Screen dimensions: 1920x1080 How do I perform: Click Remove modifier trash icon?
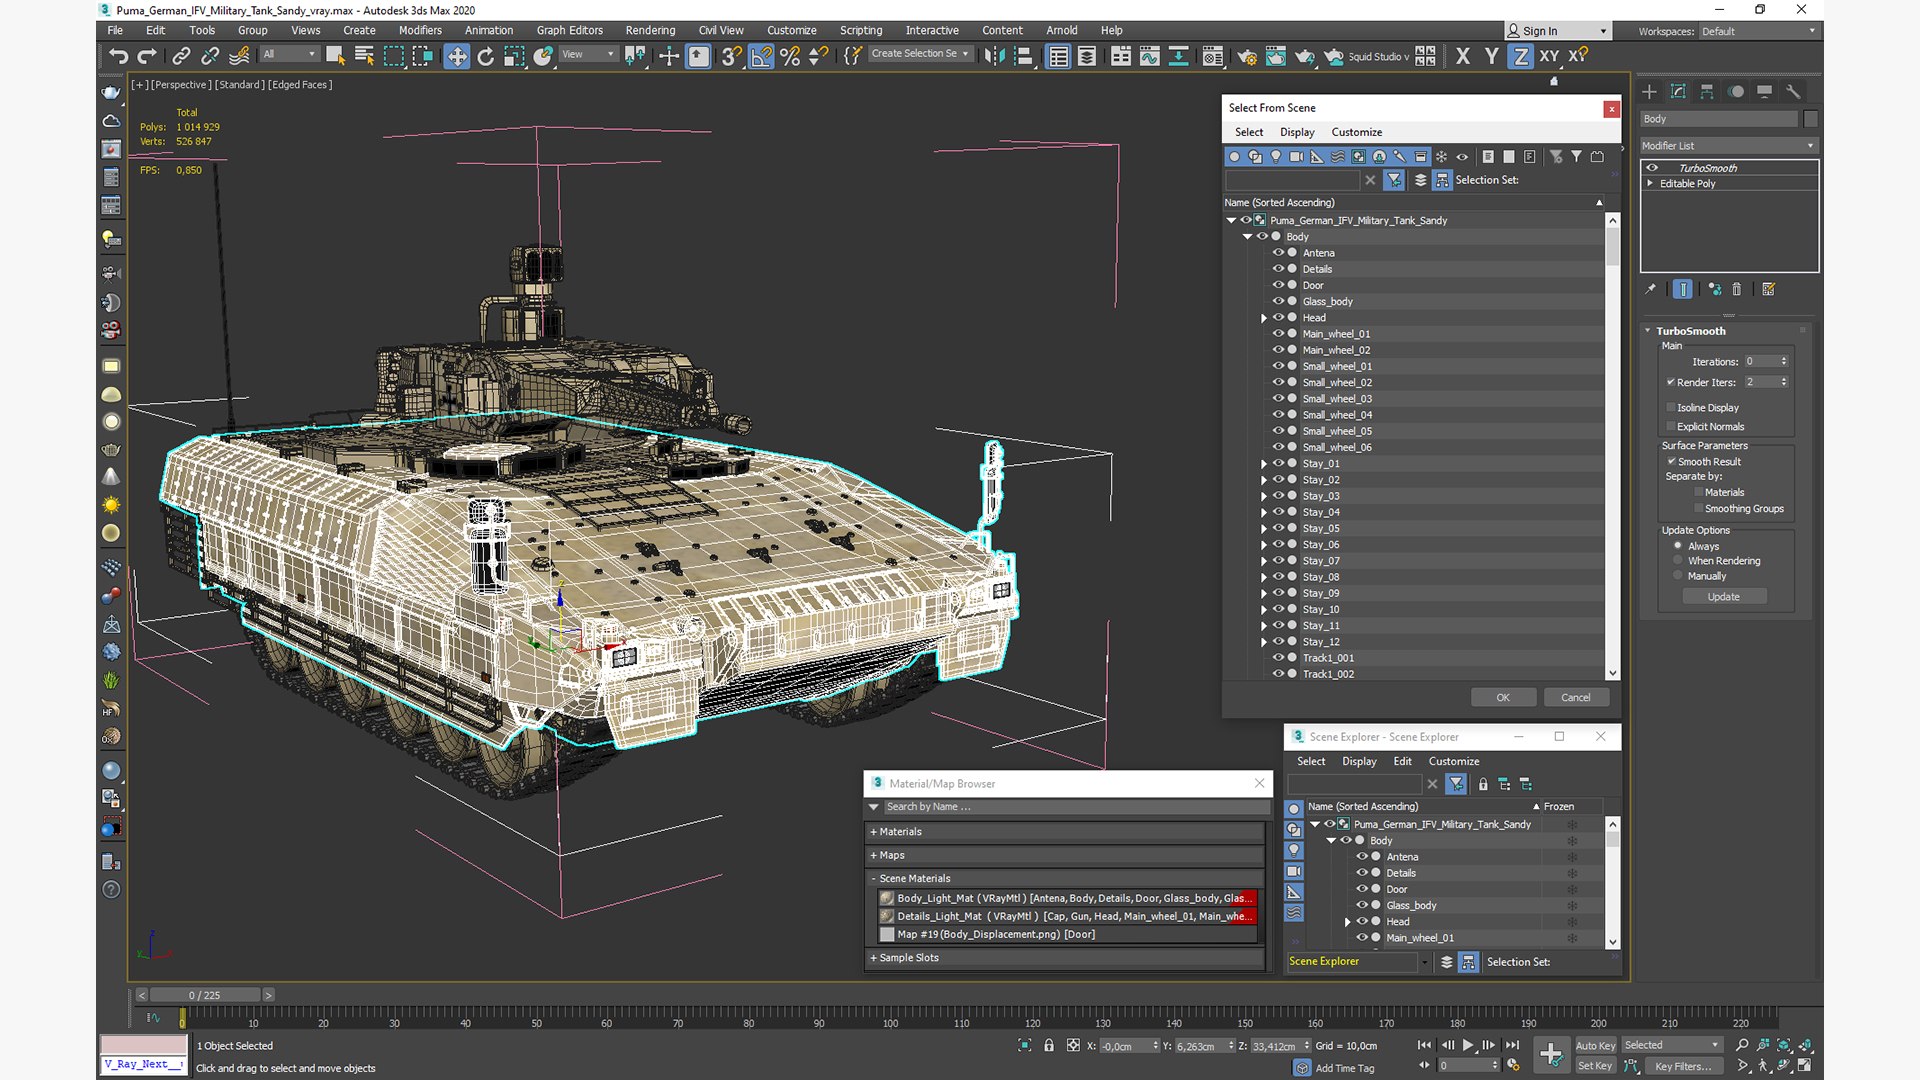click(1737, 289)
